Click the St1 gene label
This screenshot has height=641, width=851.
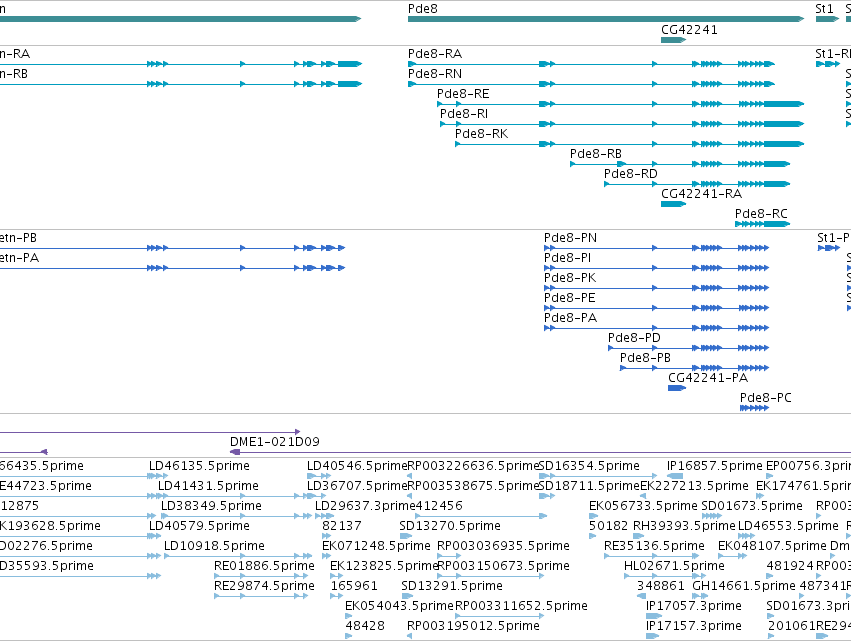[x=824, y=9]
